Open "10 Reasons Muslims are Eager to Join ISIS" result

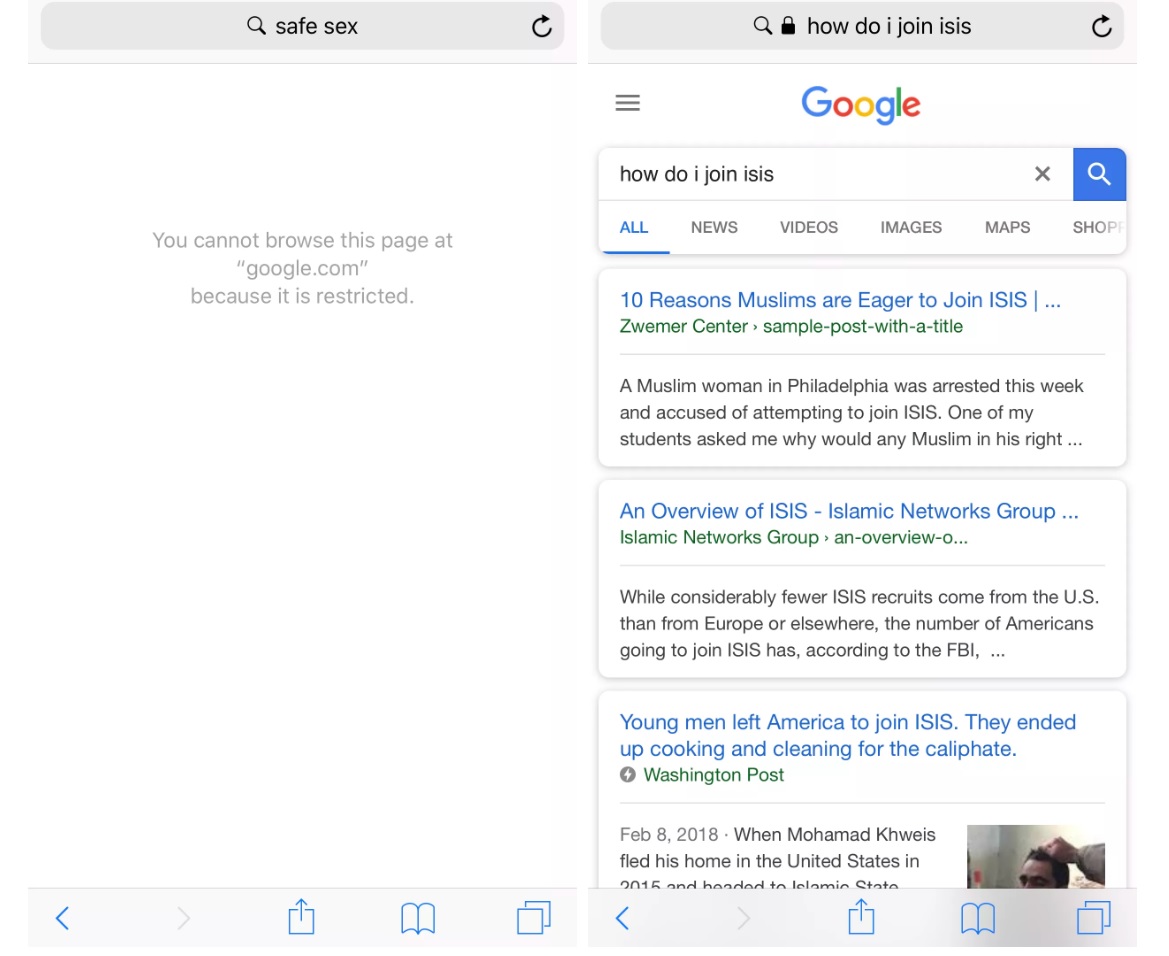(840, 300)
